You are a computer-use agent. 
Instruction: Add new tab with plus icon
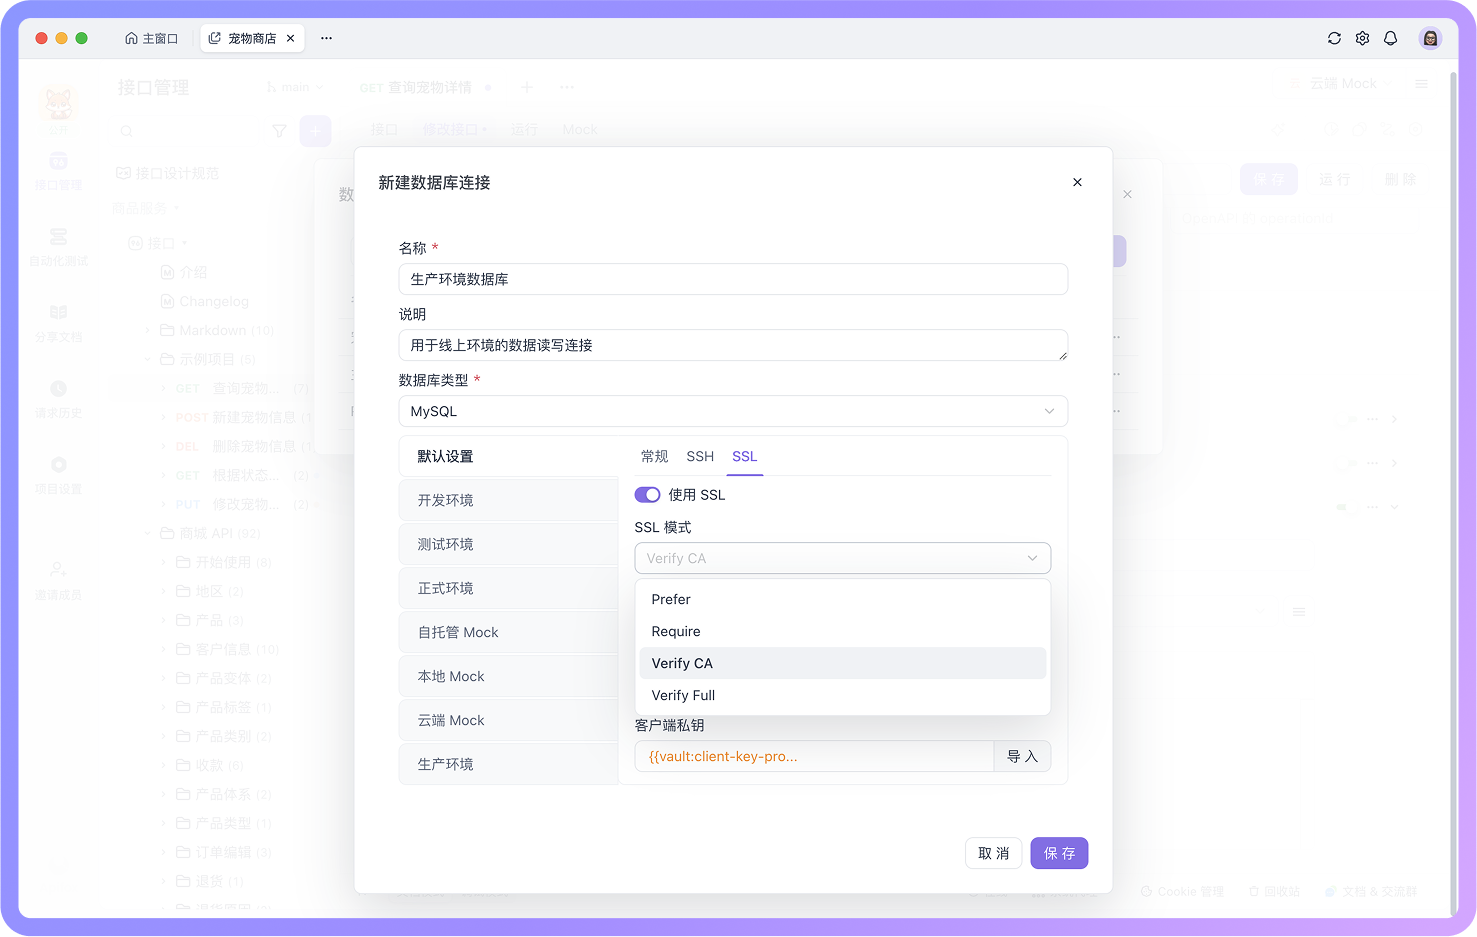point(527,87)
